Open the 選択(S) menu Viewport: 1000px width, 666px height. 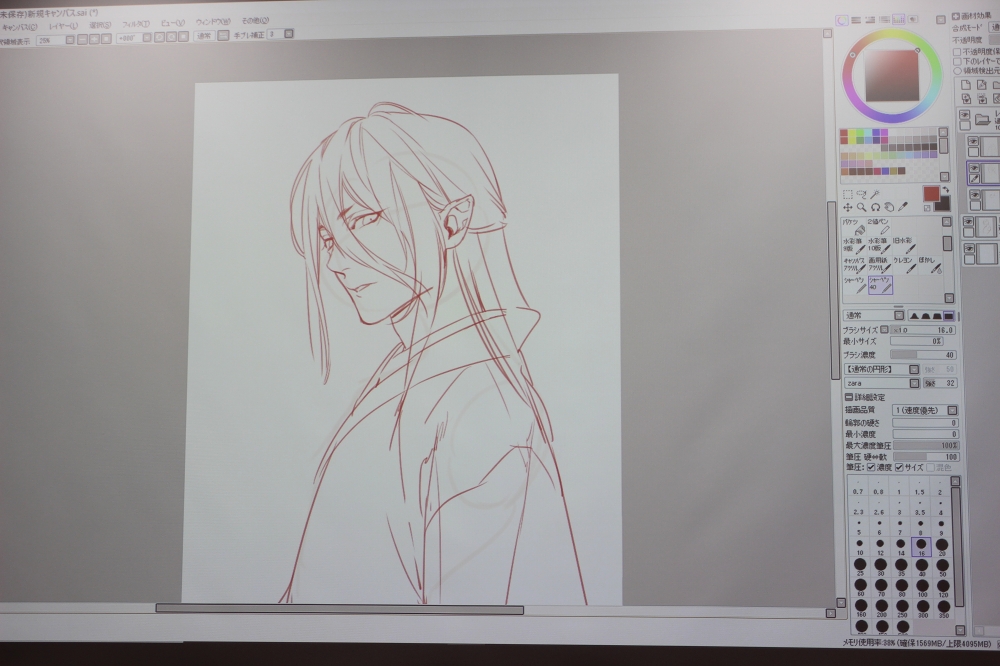coord(100,25)
